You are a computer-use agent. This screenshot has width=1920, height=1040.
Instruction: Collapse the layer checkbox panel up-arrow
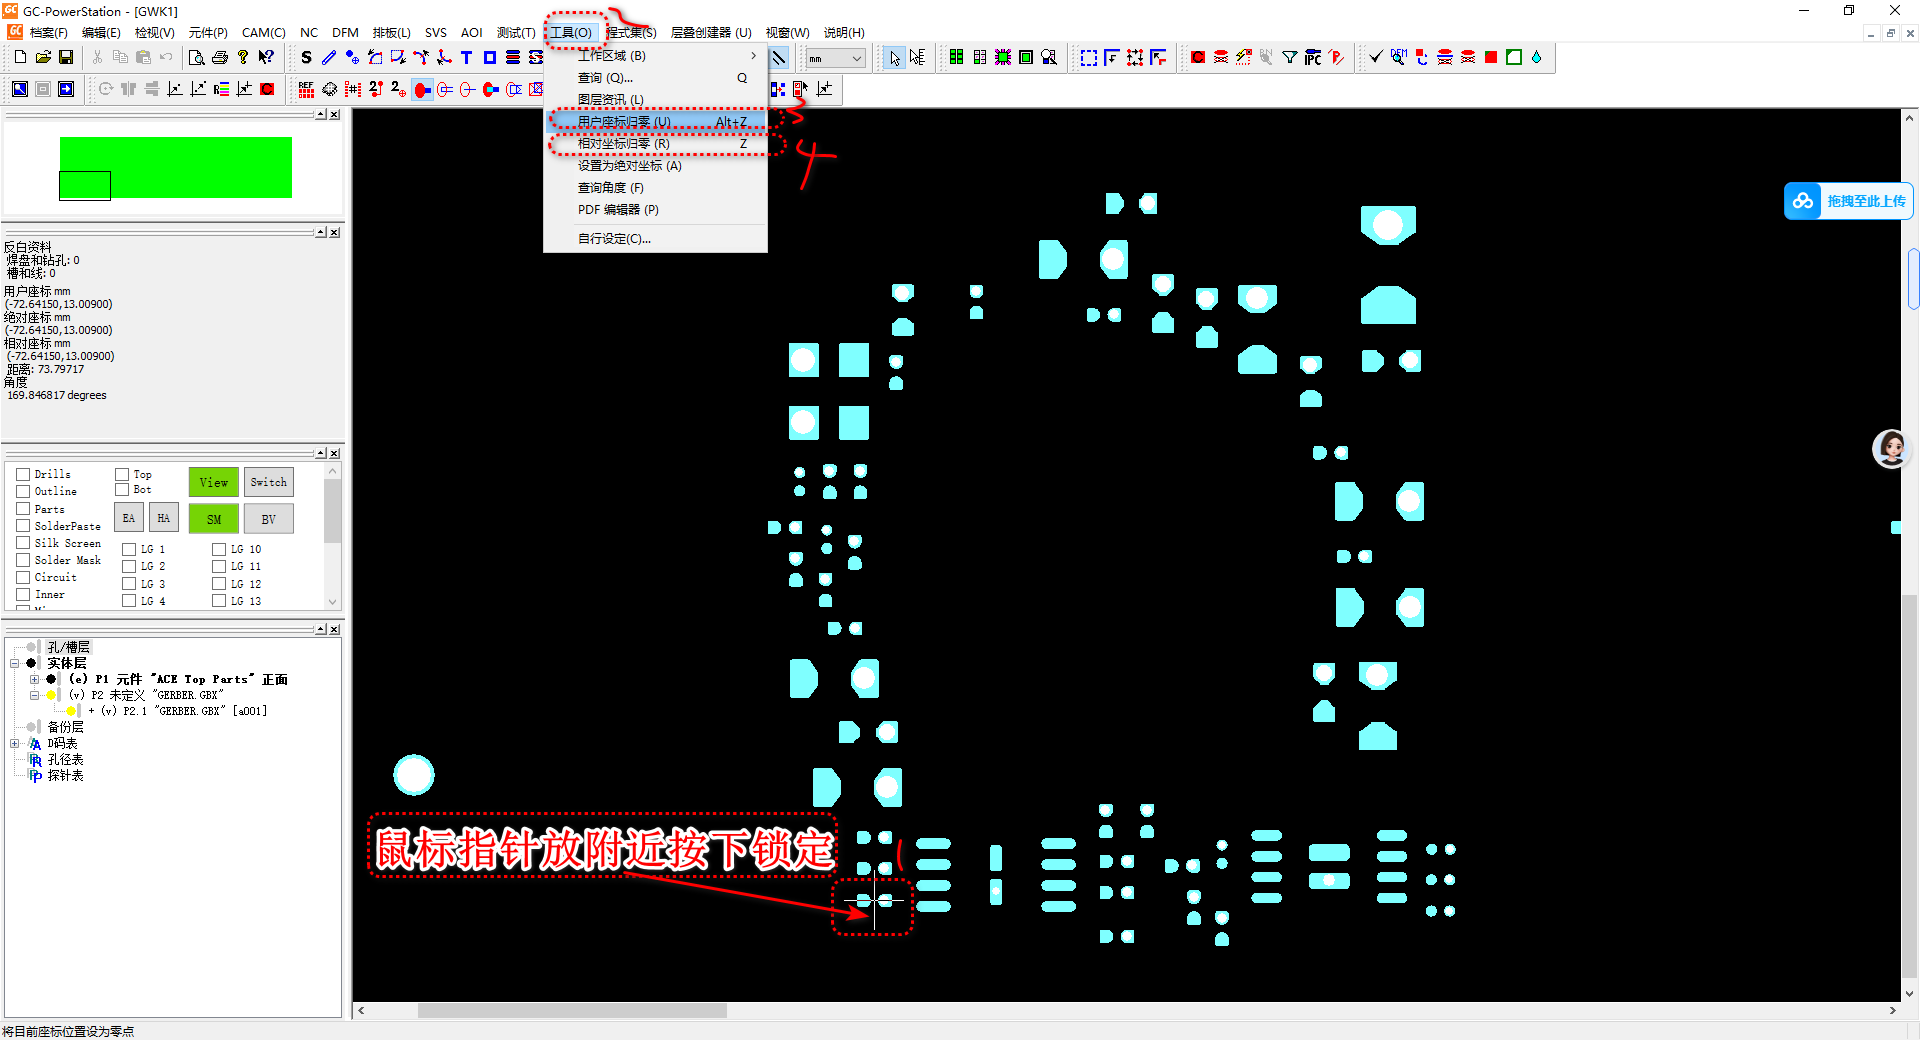[x=321, y=453]
